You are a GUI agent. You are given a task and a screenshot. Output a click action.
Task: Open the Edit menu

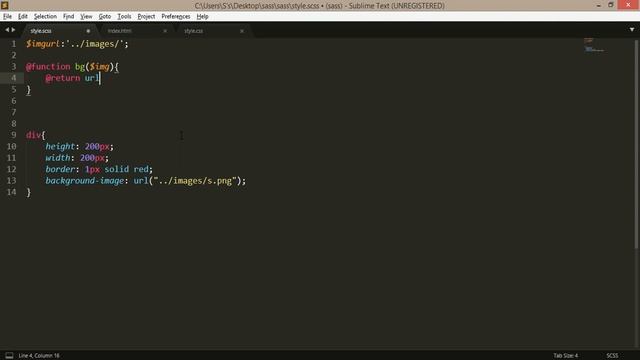point(22,16)
